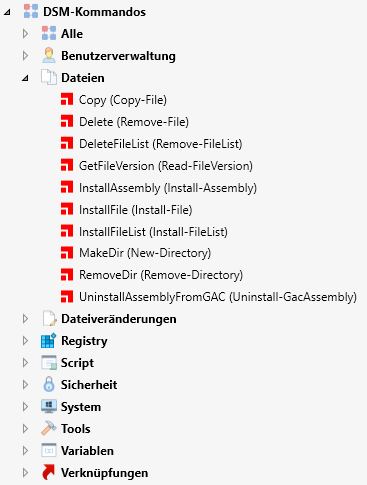The width and height of the screenshot is (367, 485).
Task: Select InstallFileList (Install-FileList) entry
Action: [x=153, y=231]
